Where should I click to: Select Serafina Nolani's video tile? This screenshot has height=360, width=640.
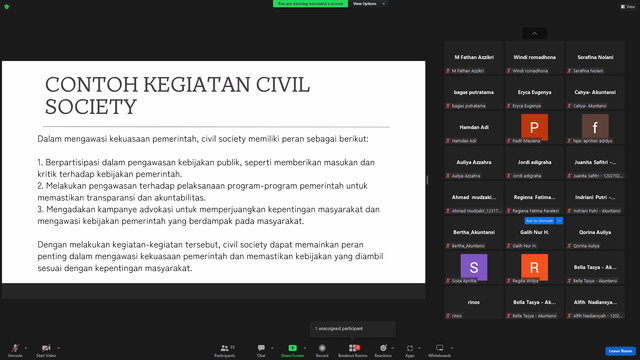(x=595, y=58)
